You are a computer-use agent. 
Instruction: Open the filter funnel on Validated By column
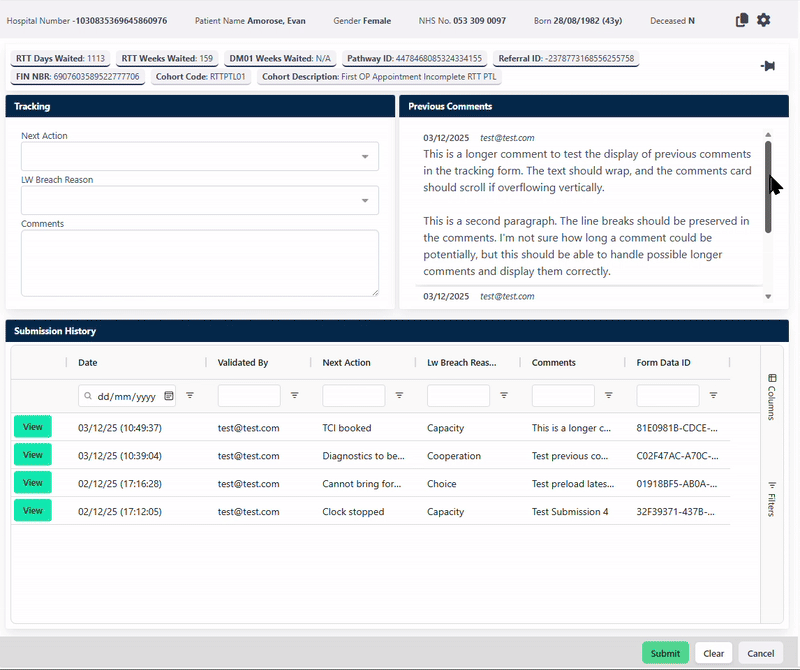[x=294, y=396]
